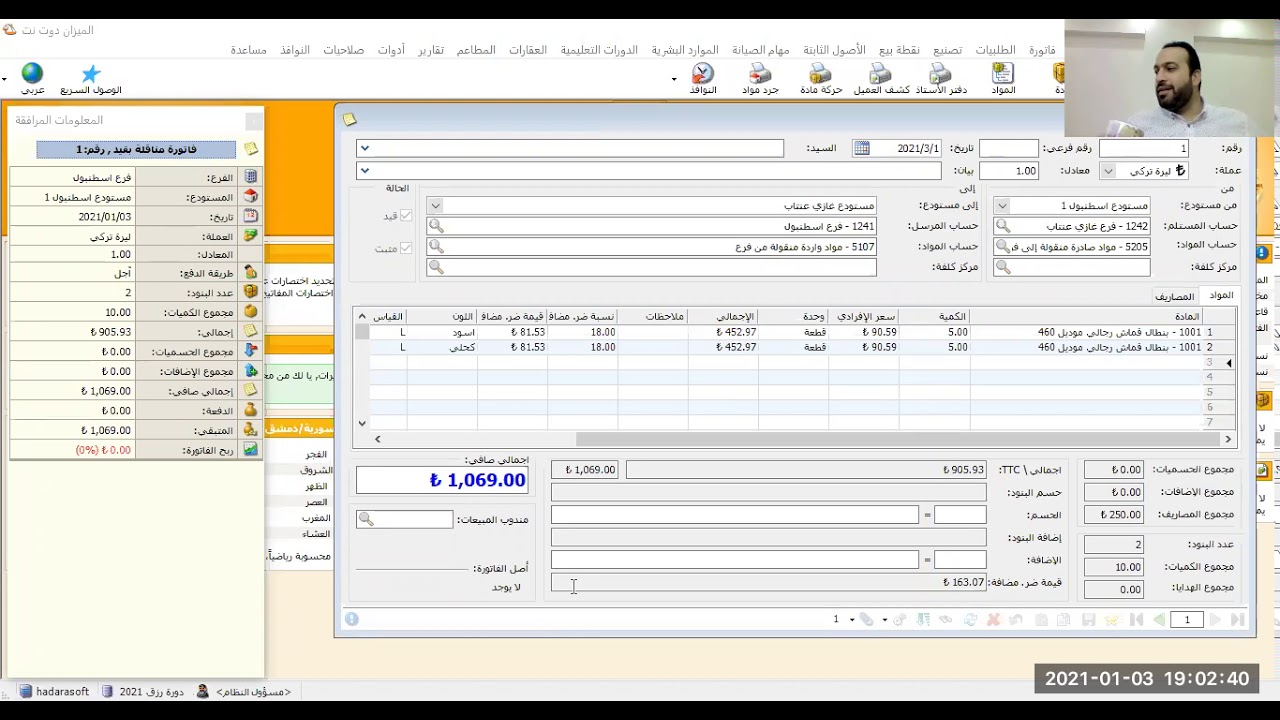This screenshot has height=720, width=1280.
Task: Open dropdown arrow beside النوافذ toolbar icon
Action: point(674,79)
